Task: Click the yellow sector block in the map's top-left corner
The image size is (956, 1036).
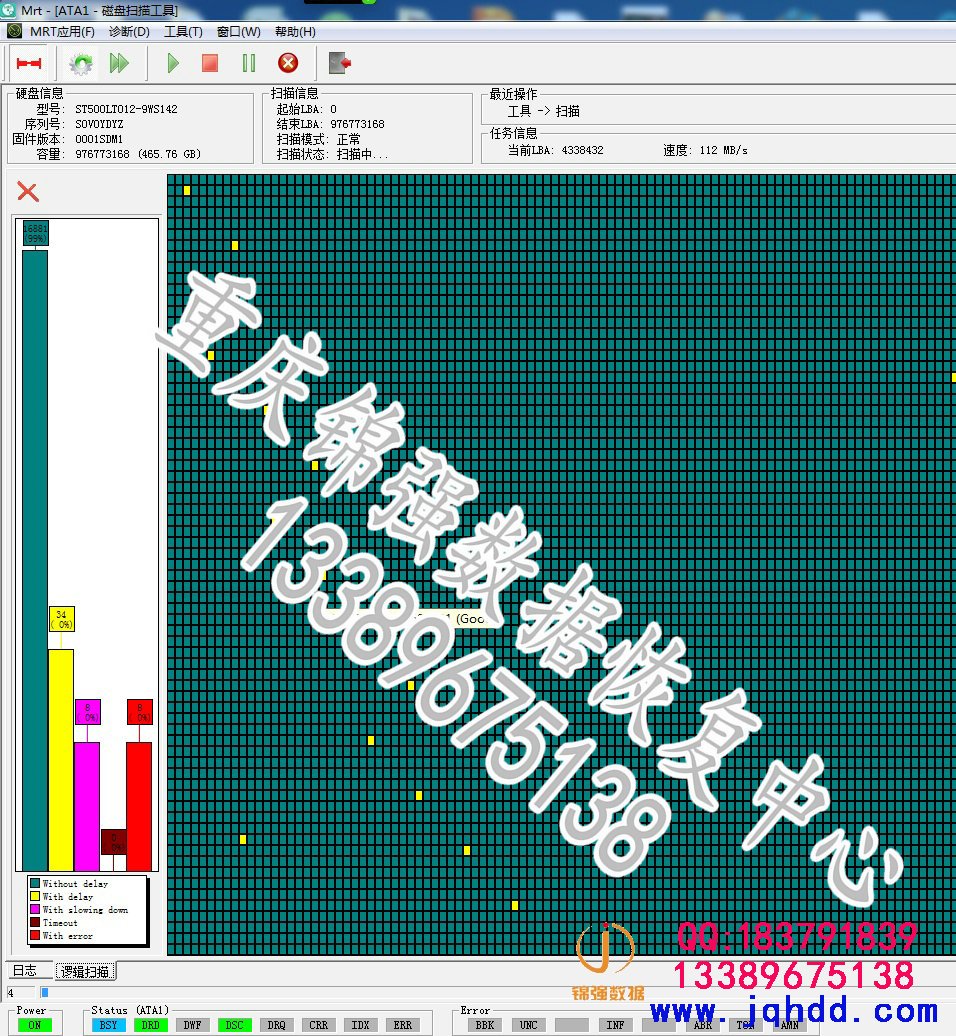Action: [x=187, y=190]
